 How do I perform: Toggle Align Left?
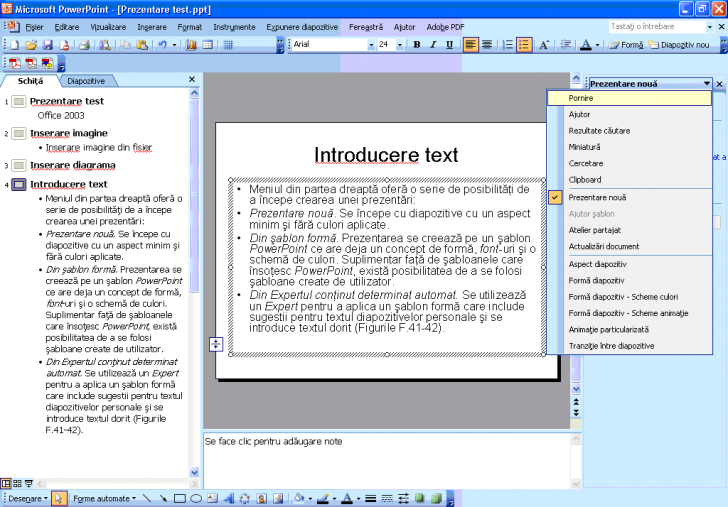(x=470, y=45)
